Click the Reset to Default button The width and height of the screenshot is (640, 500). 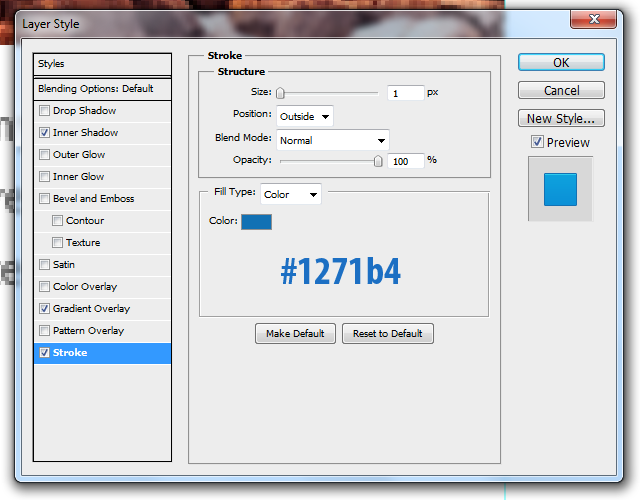[387, 333]
